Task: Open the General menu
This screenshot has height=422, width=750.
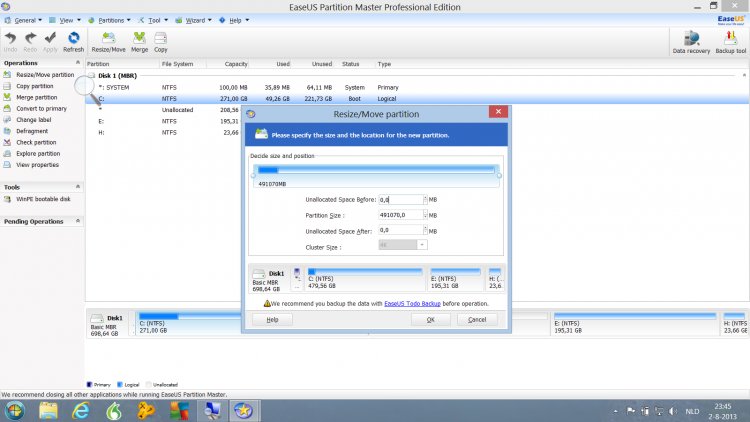Action: [x=23, y=20]
